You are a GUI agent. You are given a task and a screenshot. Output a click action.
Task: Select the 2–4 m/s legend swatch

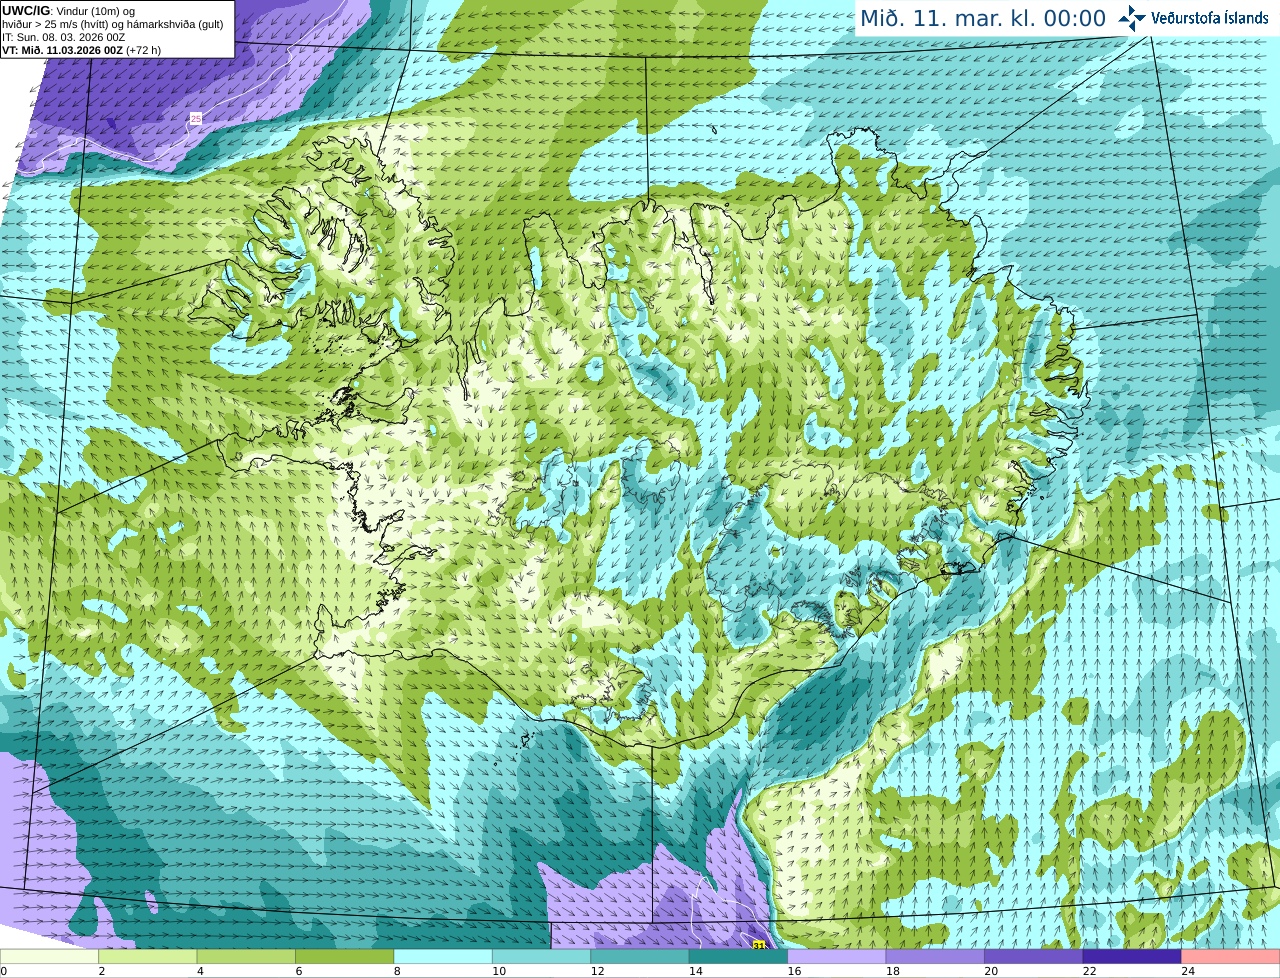[148, 957]
